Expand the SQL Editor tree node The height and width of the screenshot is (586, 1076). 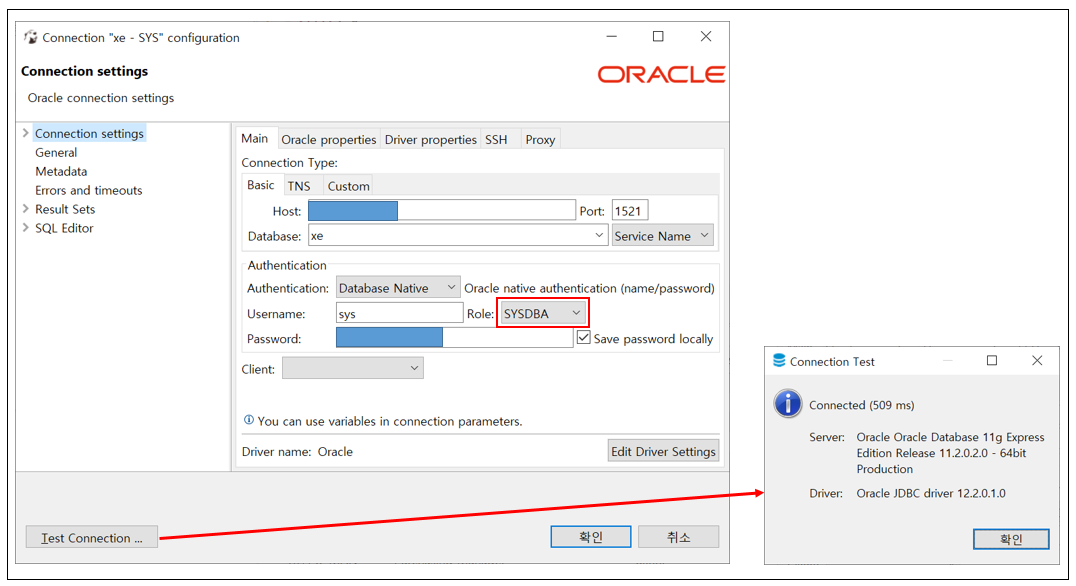pos(25,227)
